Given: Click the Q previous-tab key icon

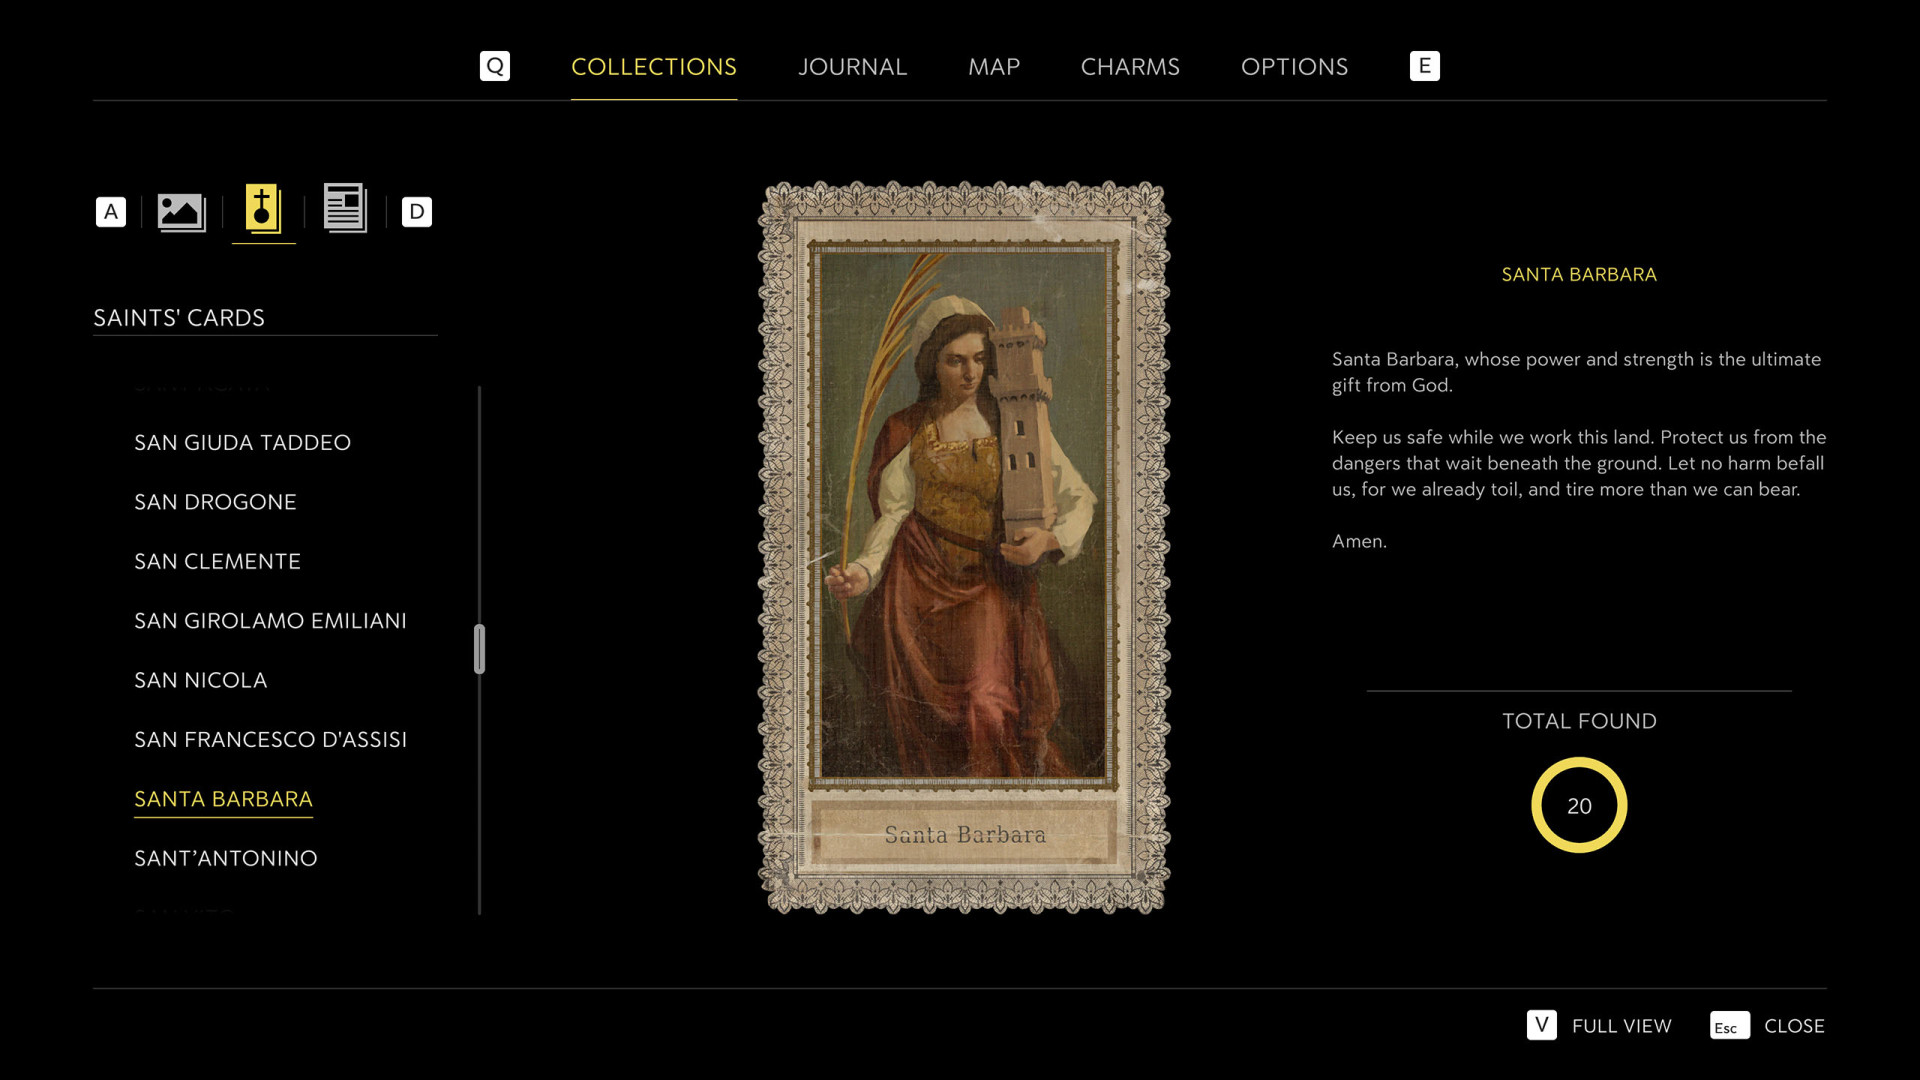Looking at the screenshot, I should (495, 66).
